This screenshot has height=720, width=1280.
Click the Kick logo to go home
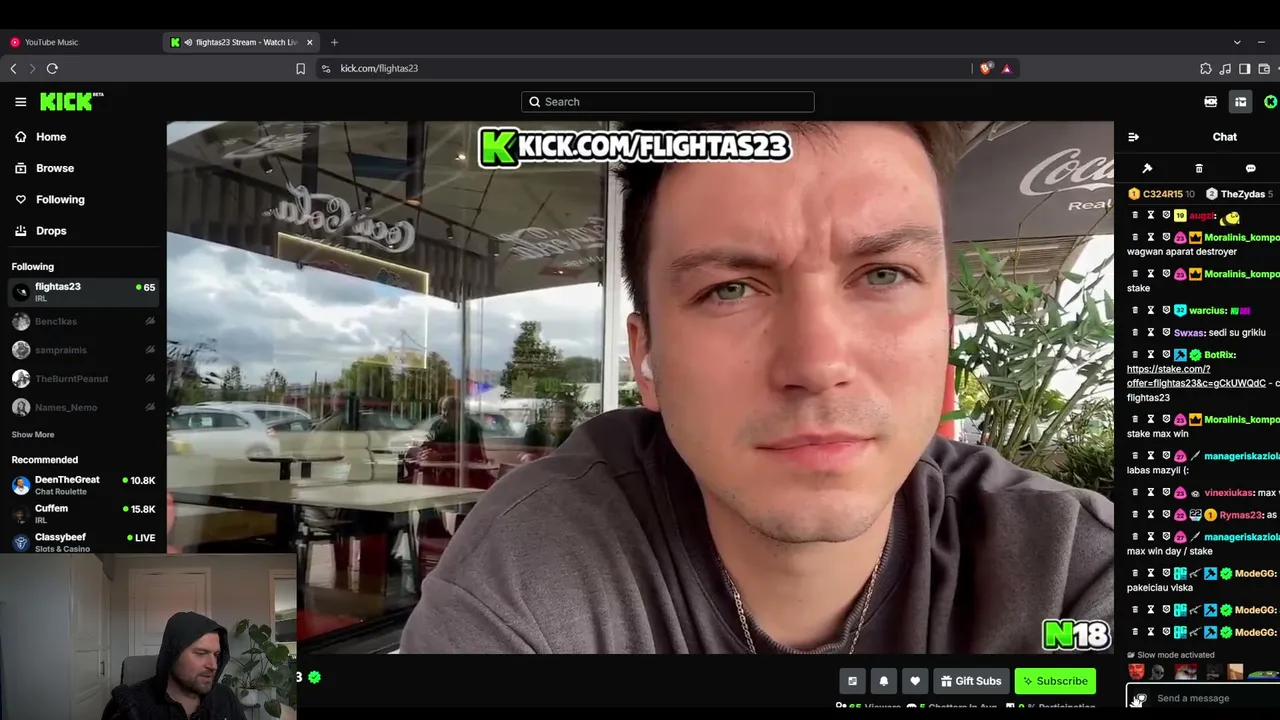[x=71, y=101]
